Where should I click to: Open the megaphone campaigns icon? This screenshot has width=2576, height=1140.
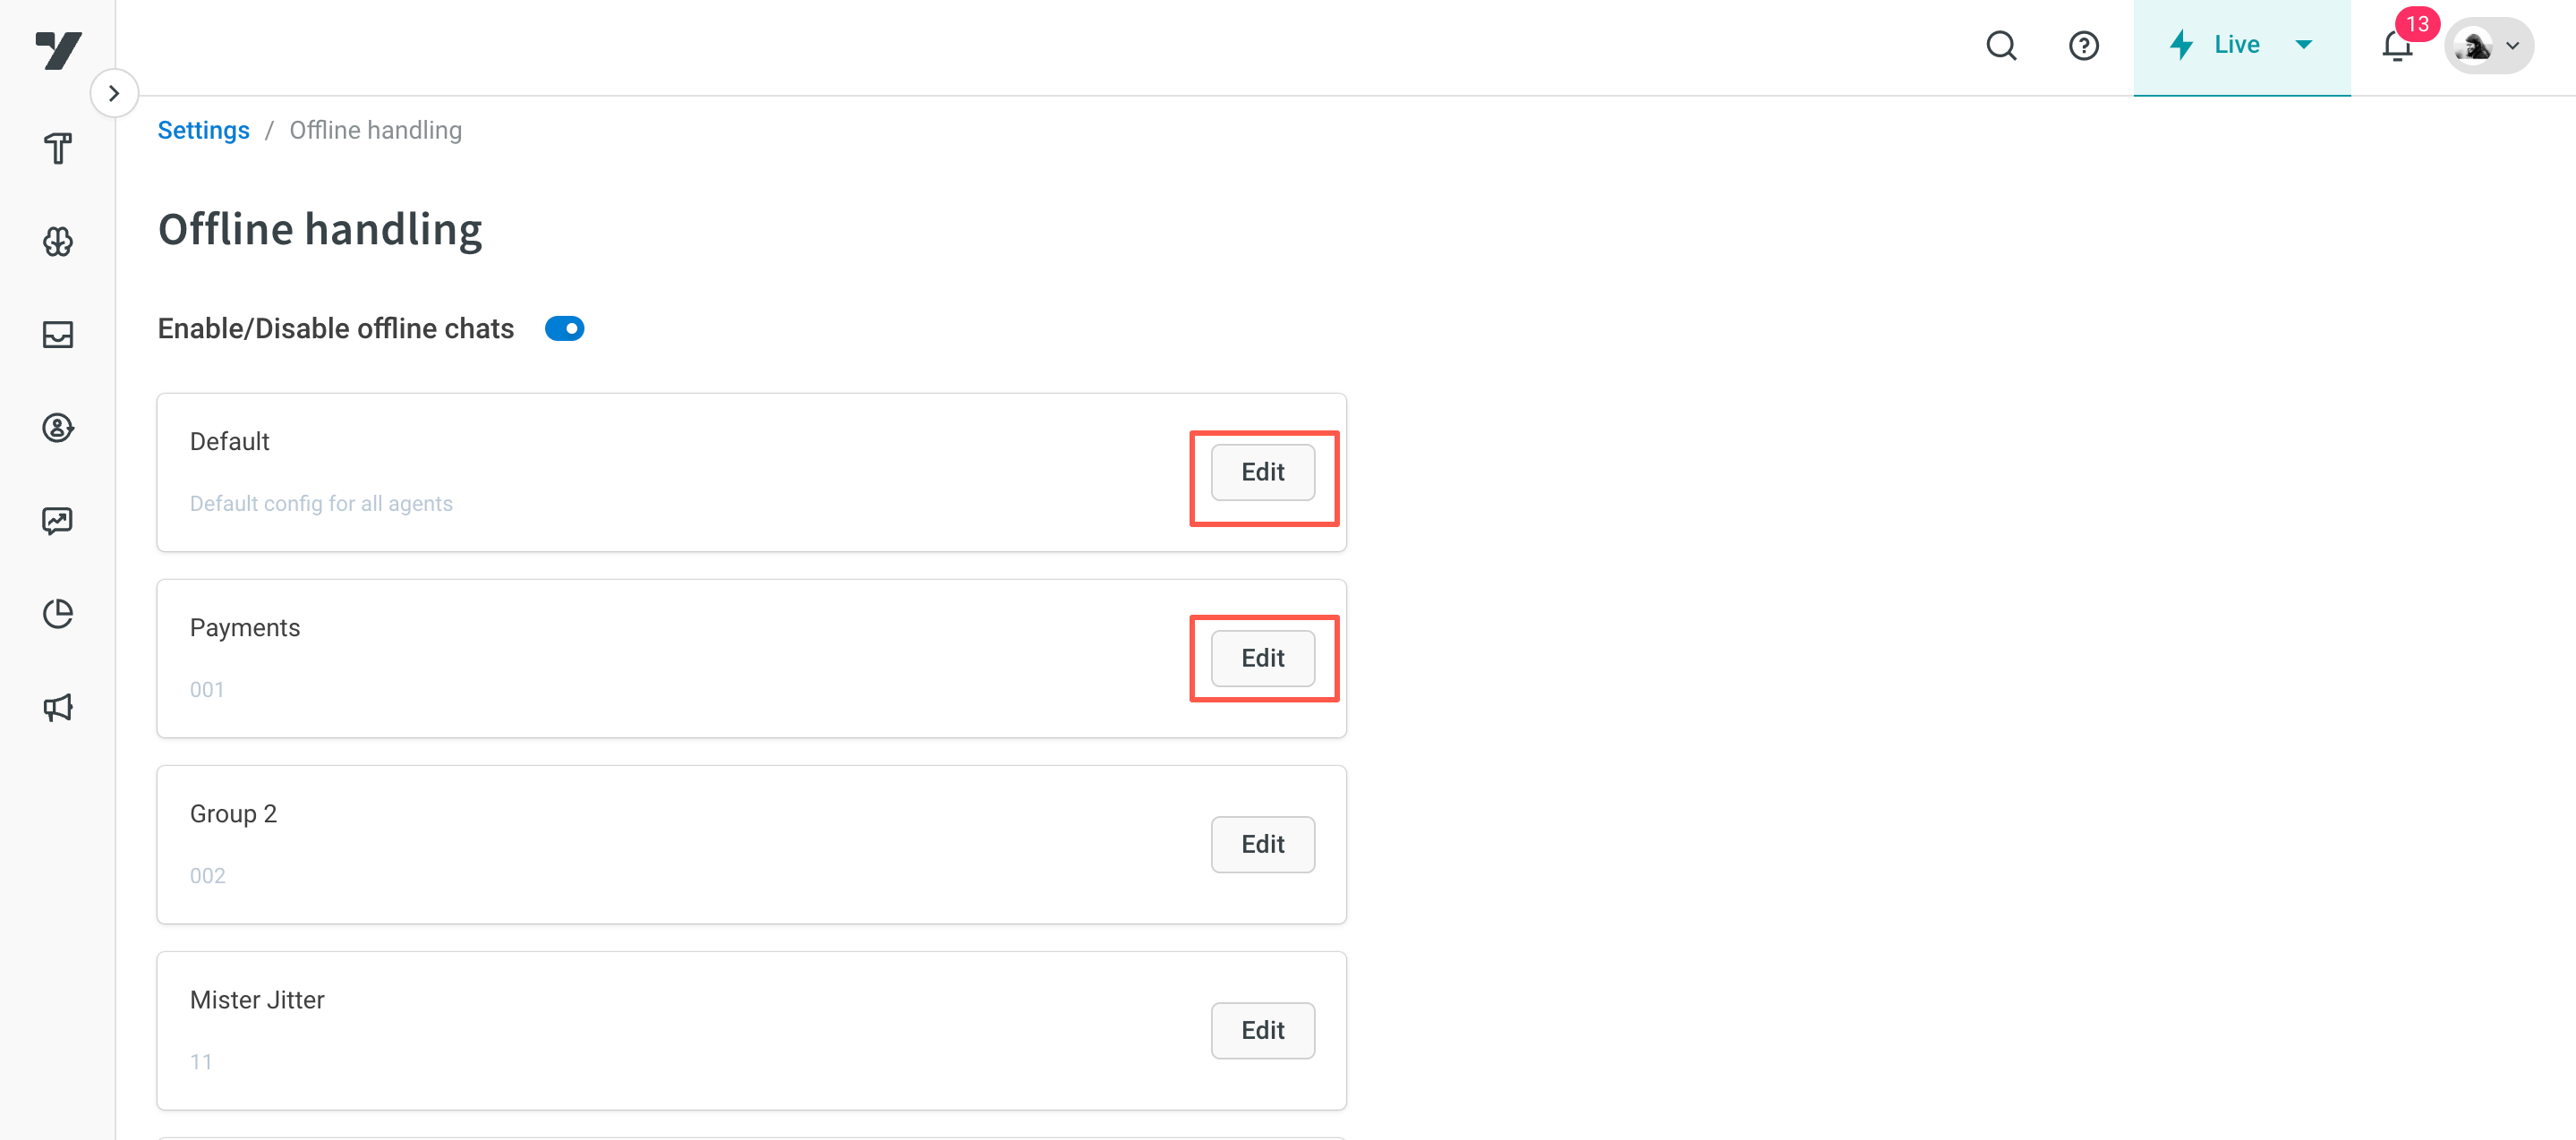pyautogui.click(x=58, y=707)
